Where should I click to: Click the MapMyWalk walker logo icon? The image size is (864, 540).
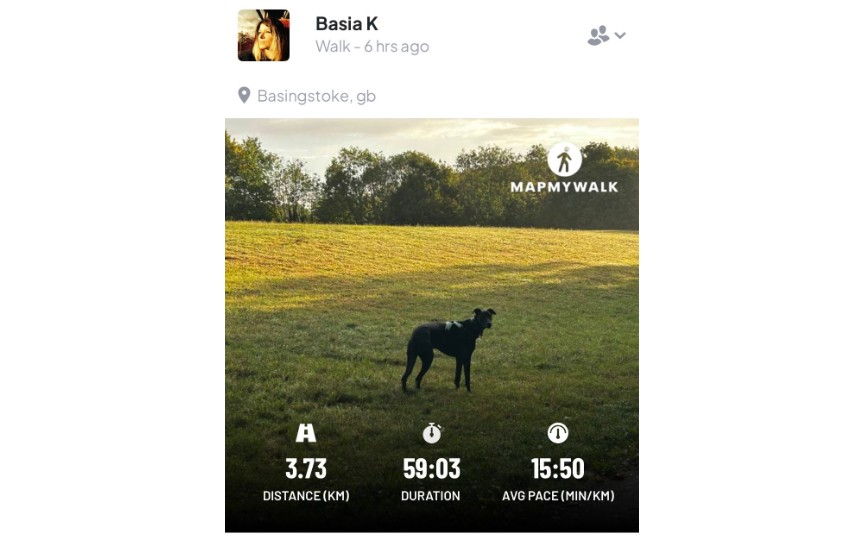(x=564, y=160)
